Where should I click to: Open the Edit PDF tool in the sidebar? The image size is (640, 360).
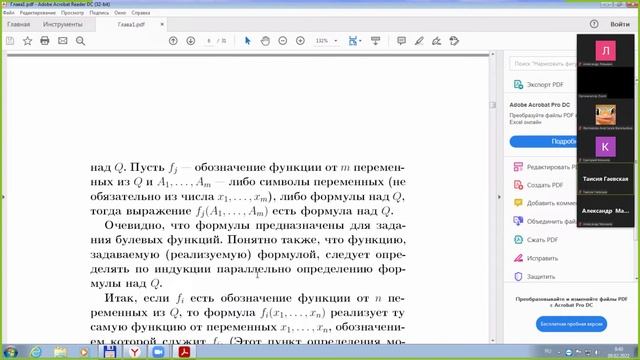click(544, 167)
